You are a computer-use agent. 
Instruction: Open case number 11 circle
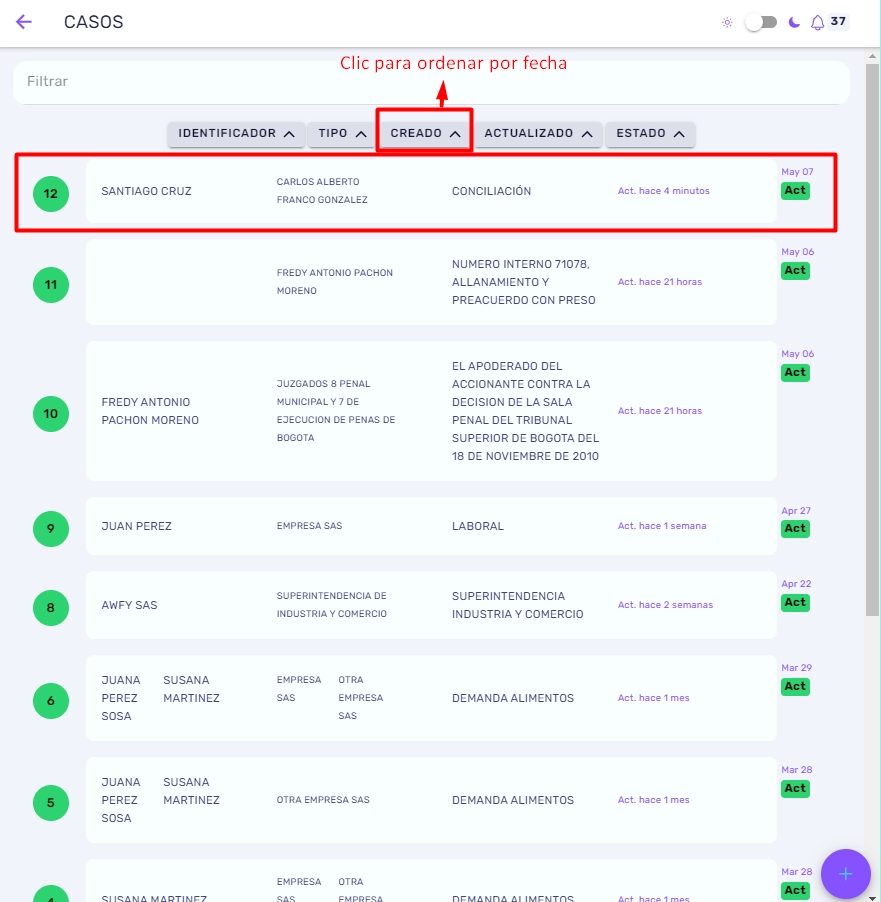point(51,285)
